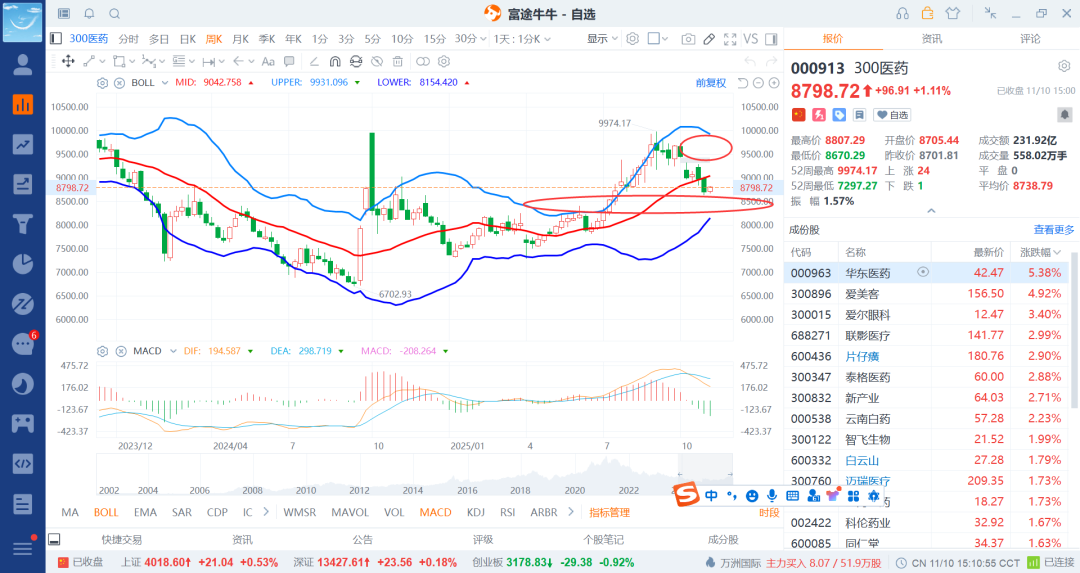The width and height of the screenshot is (1080, 573).
Task: Select the move crosshair drawing tool
Action: coord(68,61)
